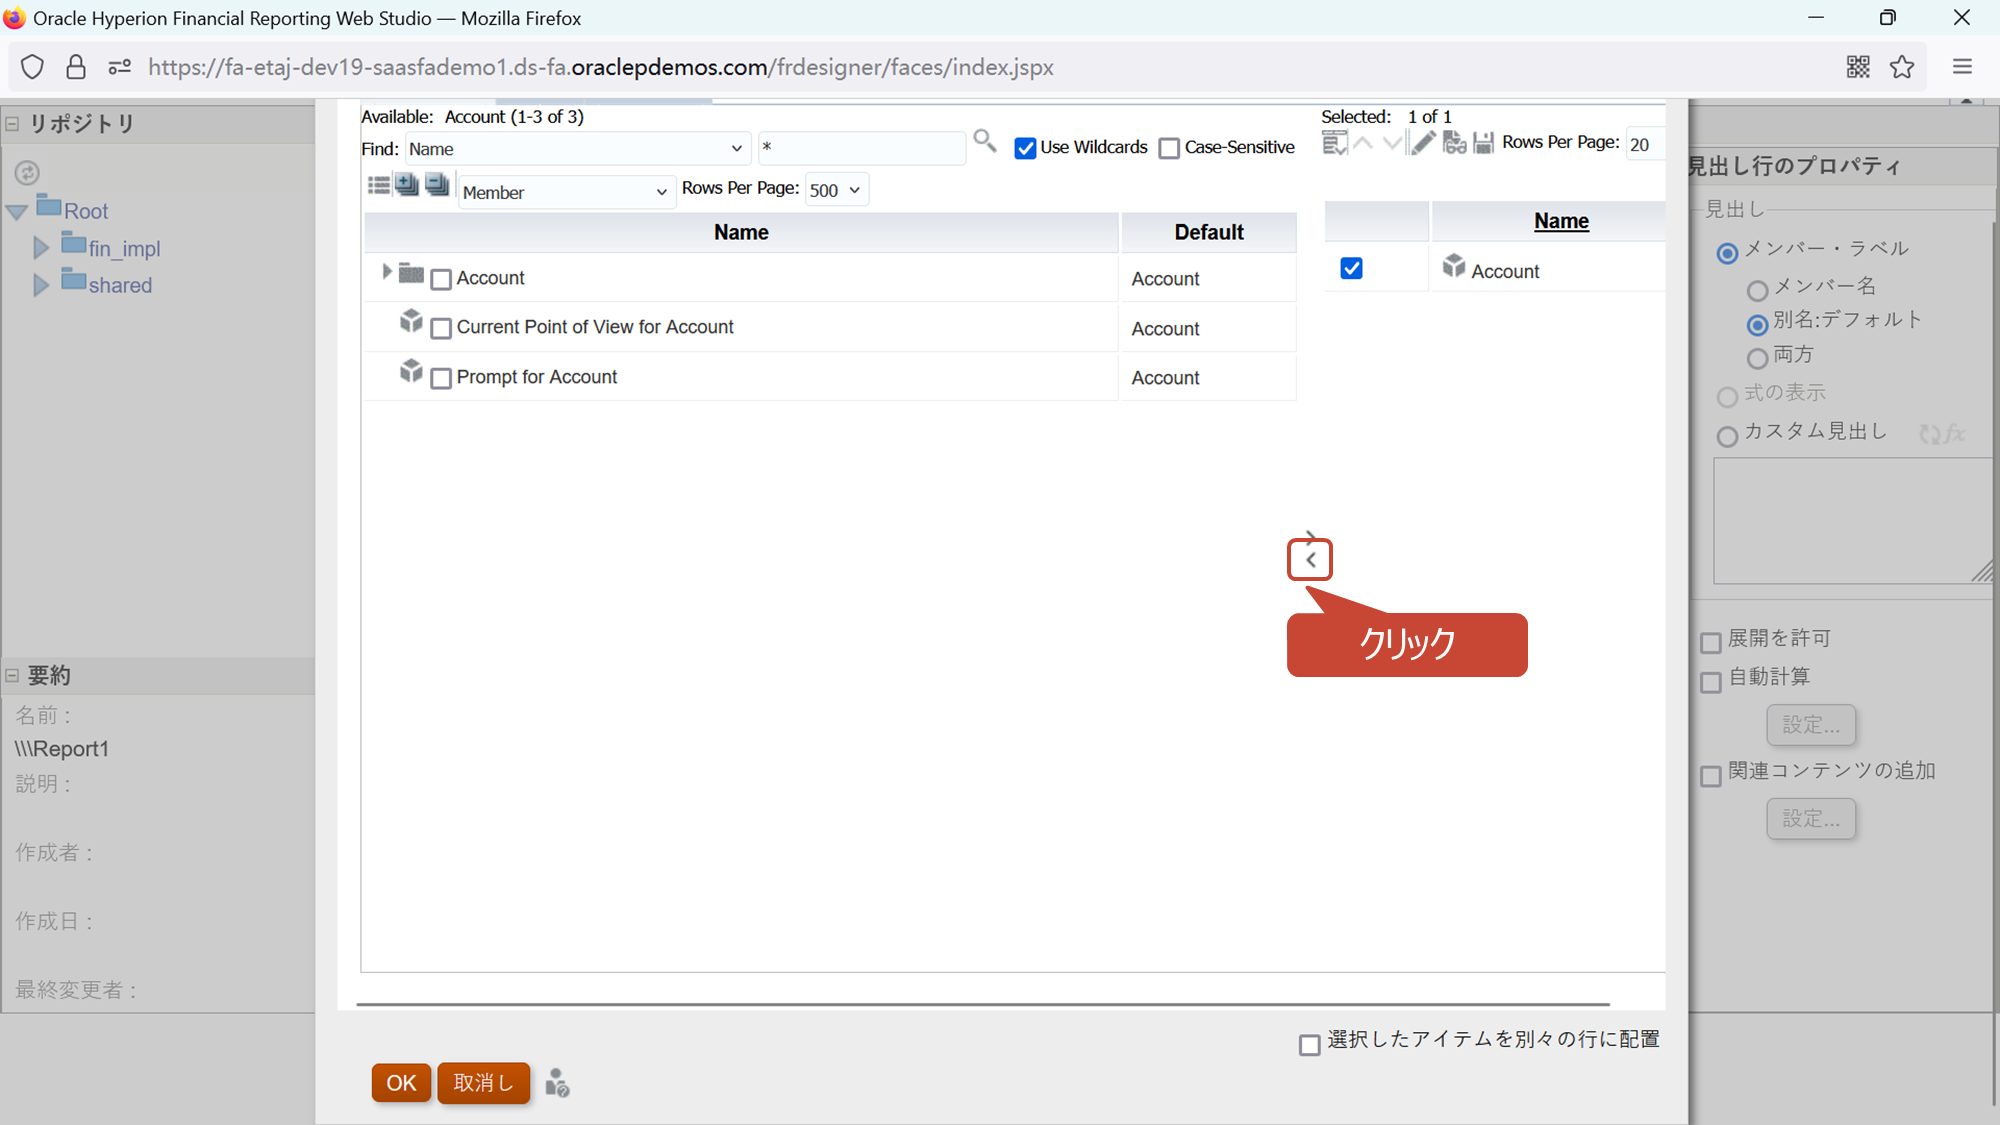This screenshot has height=1125, width=2000.
Task: Click the user help icon beside 取消し
Action: [557, 1083]
